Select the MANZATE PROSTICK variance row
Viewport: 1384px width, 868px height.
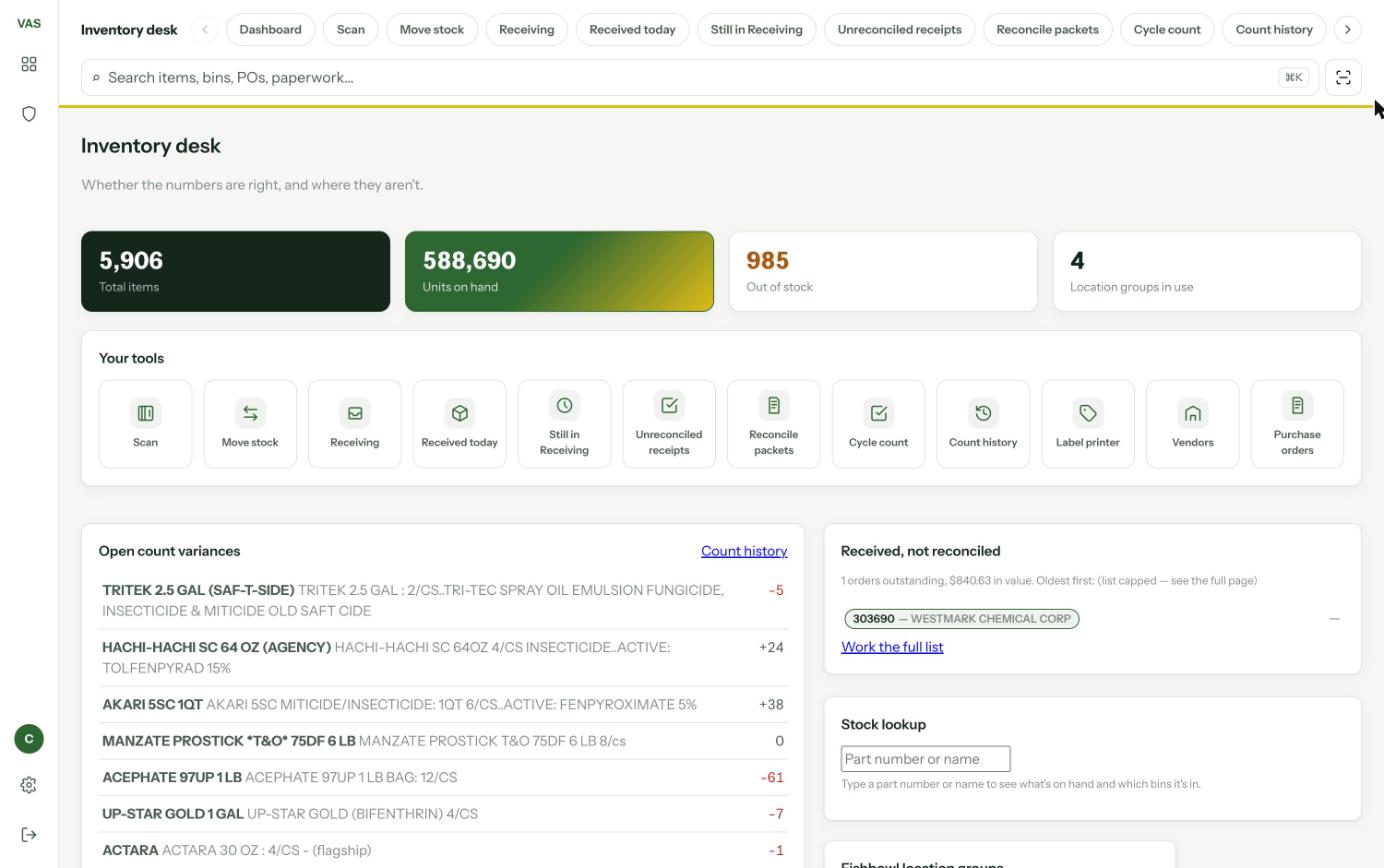(444, 741)
